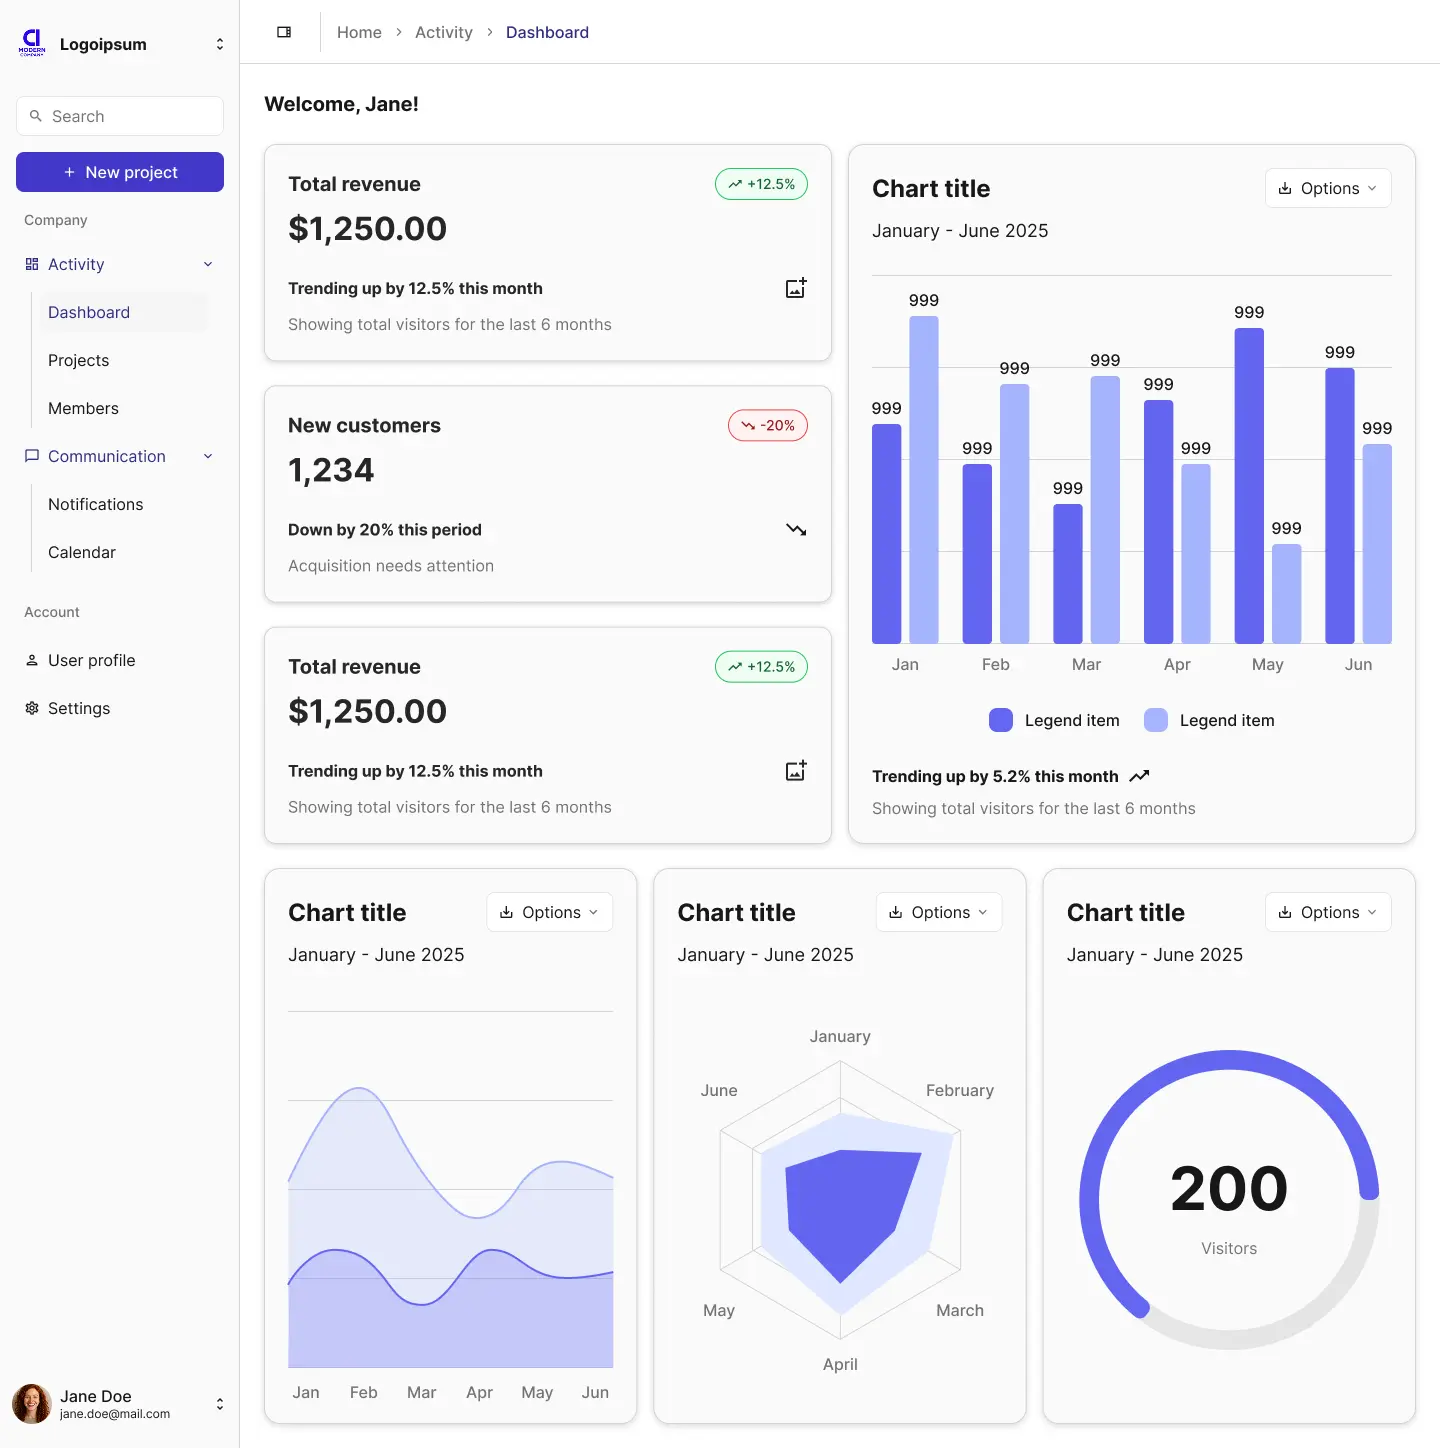Open Settings via the gear icon
Viewport: 1440px width, 1448px height.
(30, 707)
